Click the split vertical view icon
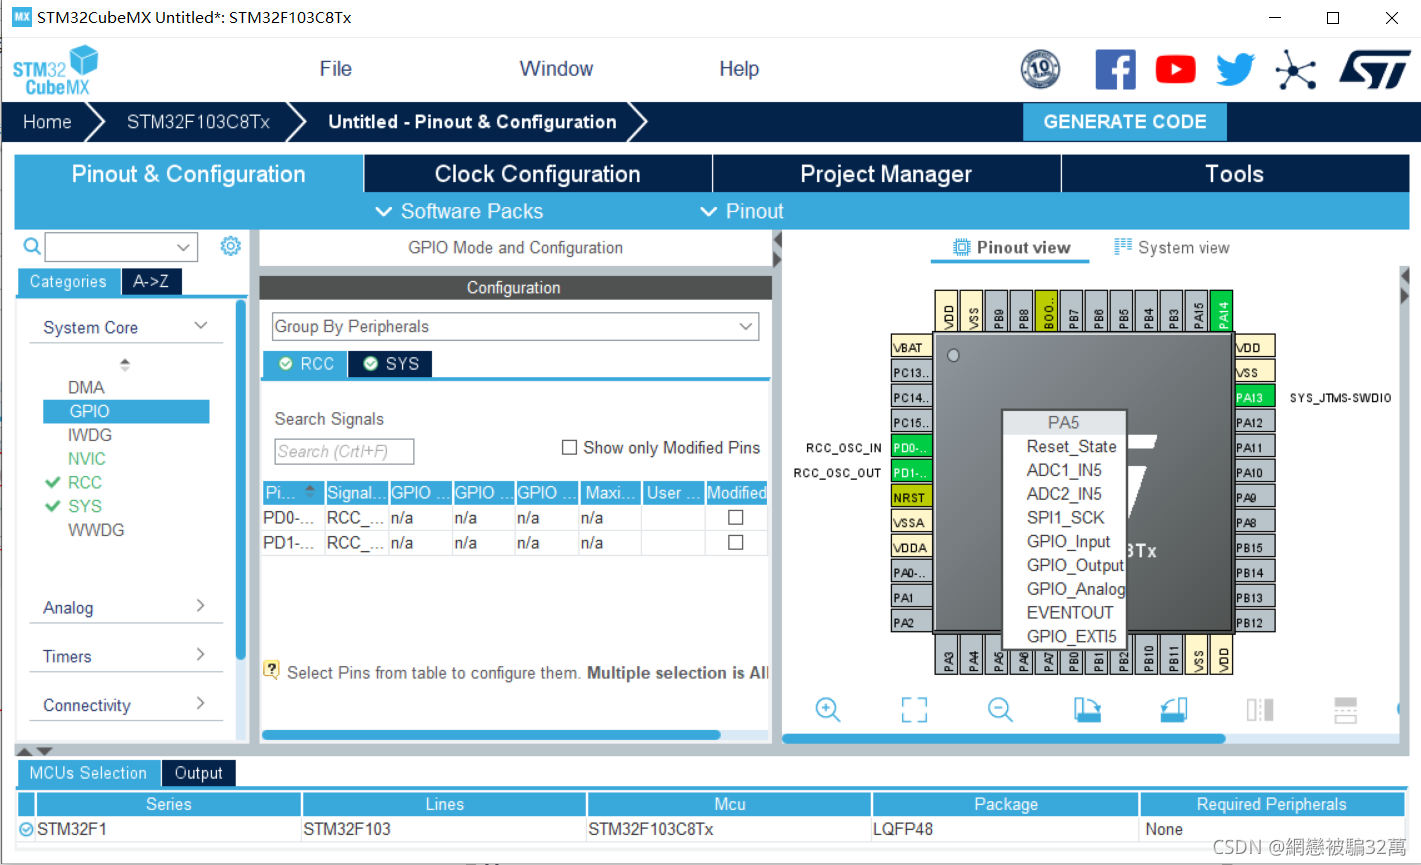This screenshot has width=1421, height=865. (x=1260, y=710)
